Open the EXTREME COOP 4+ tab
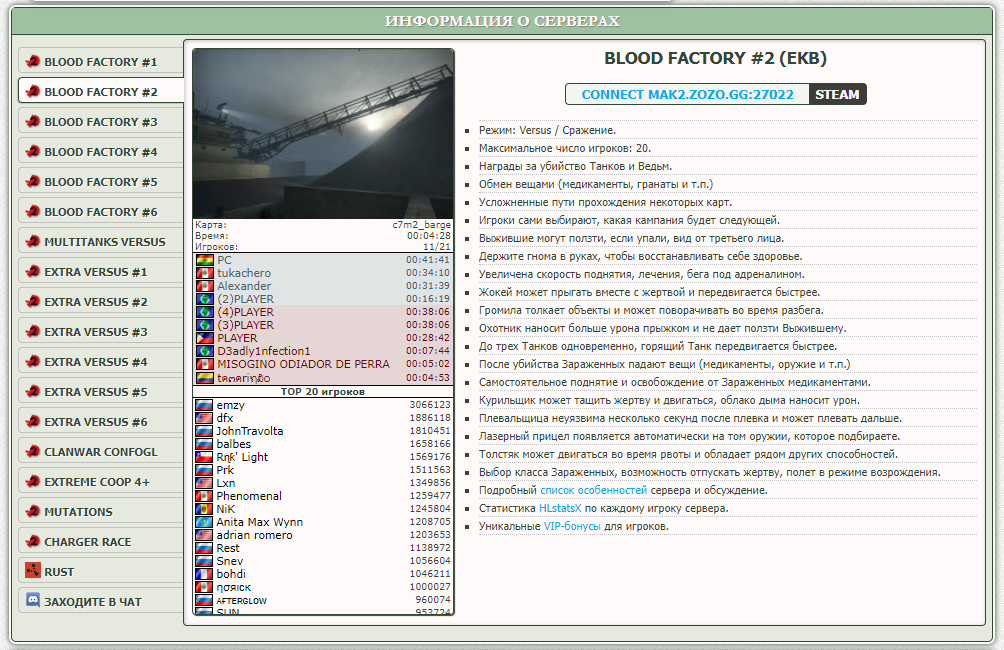The width and height of the screenshot is (1004, 650). (101, 482)
